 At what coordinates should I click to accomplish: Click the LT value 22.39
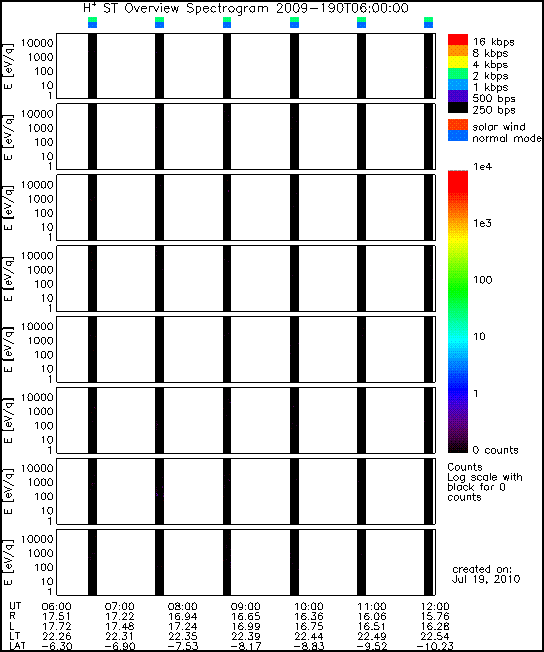(x=246, y=637)
